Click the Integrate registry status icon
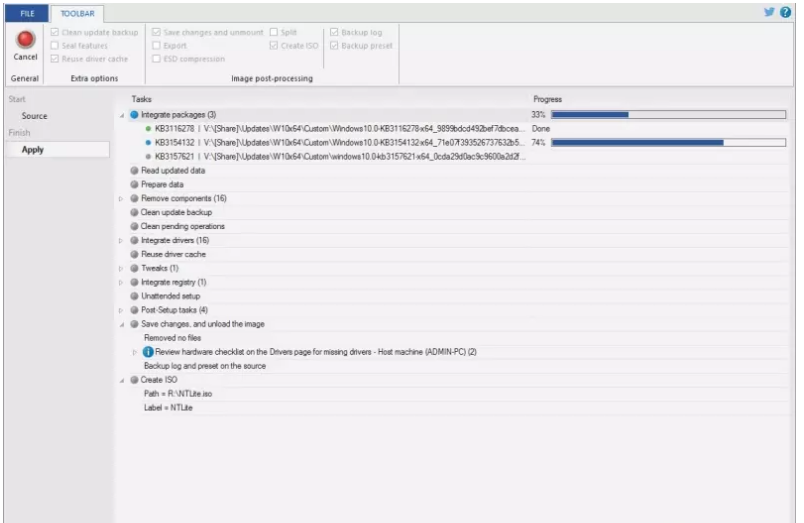 (134, 282)
